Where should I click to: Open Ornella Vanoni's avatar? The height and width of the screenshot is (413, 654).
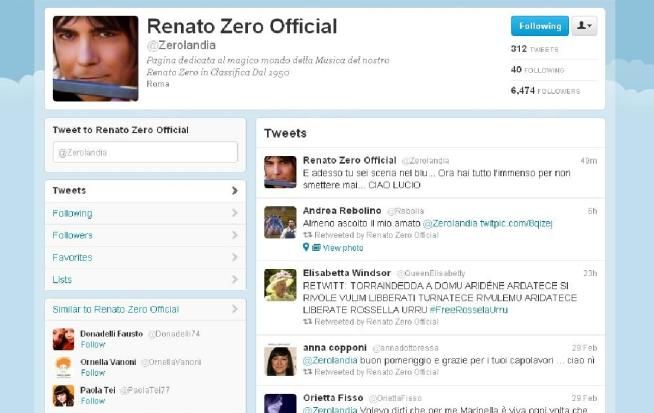63,367
